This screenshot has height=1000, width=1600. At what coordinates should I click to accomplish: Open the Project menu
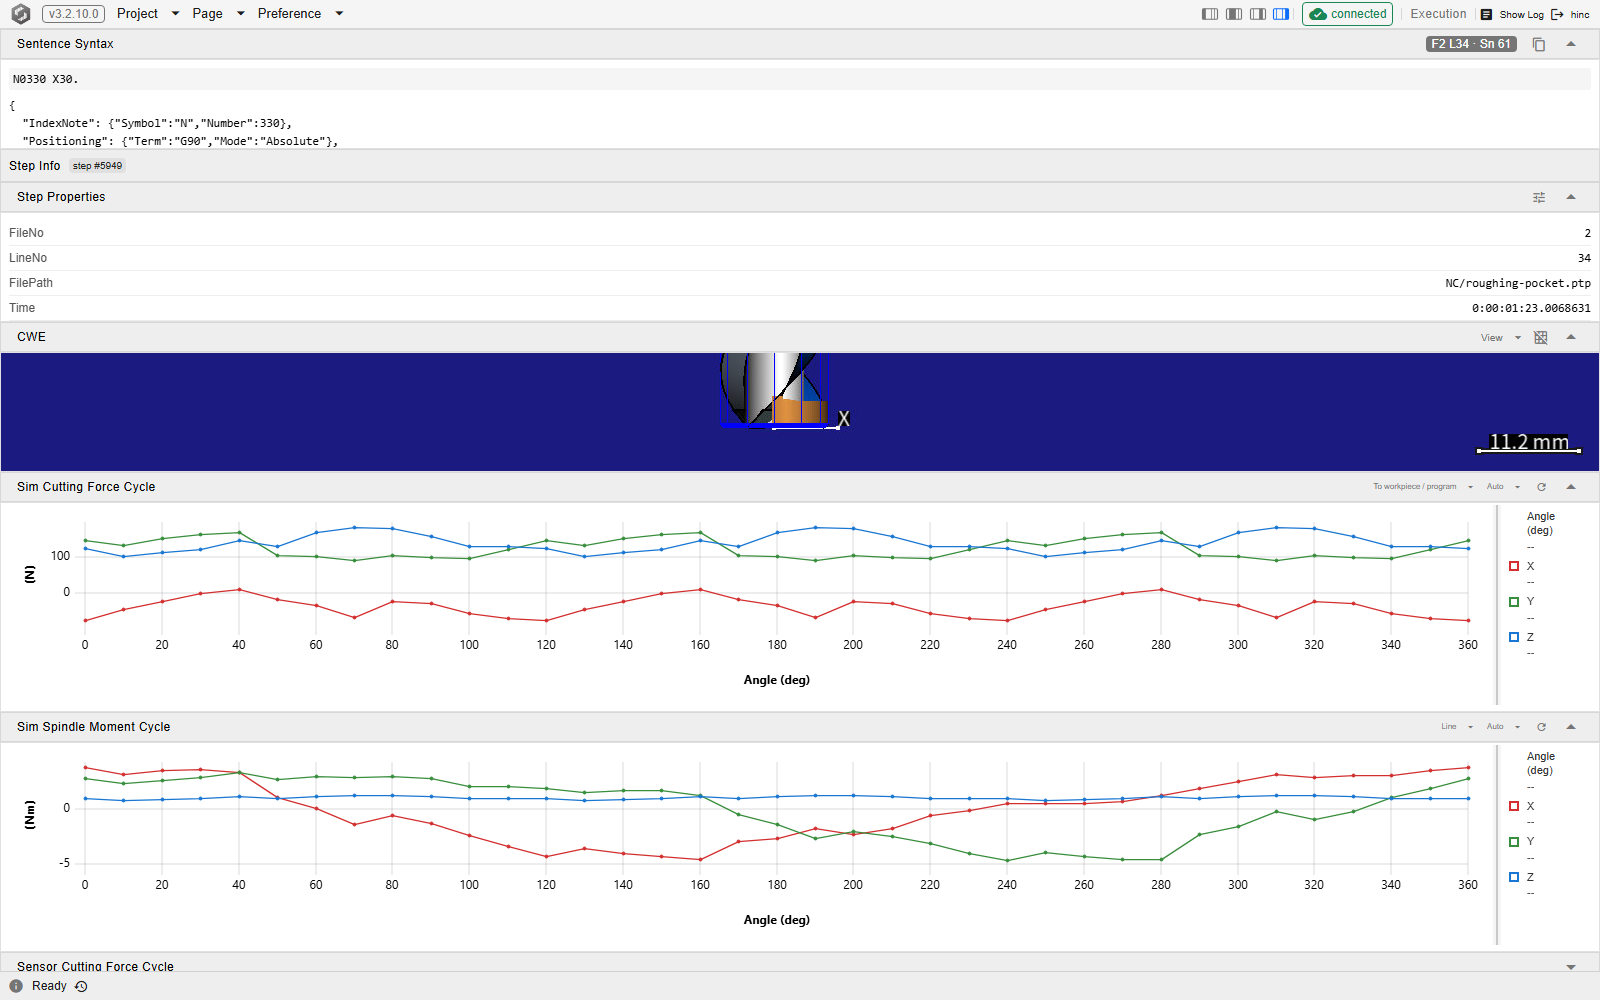(x=148, y=14)
